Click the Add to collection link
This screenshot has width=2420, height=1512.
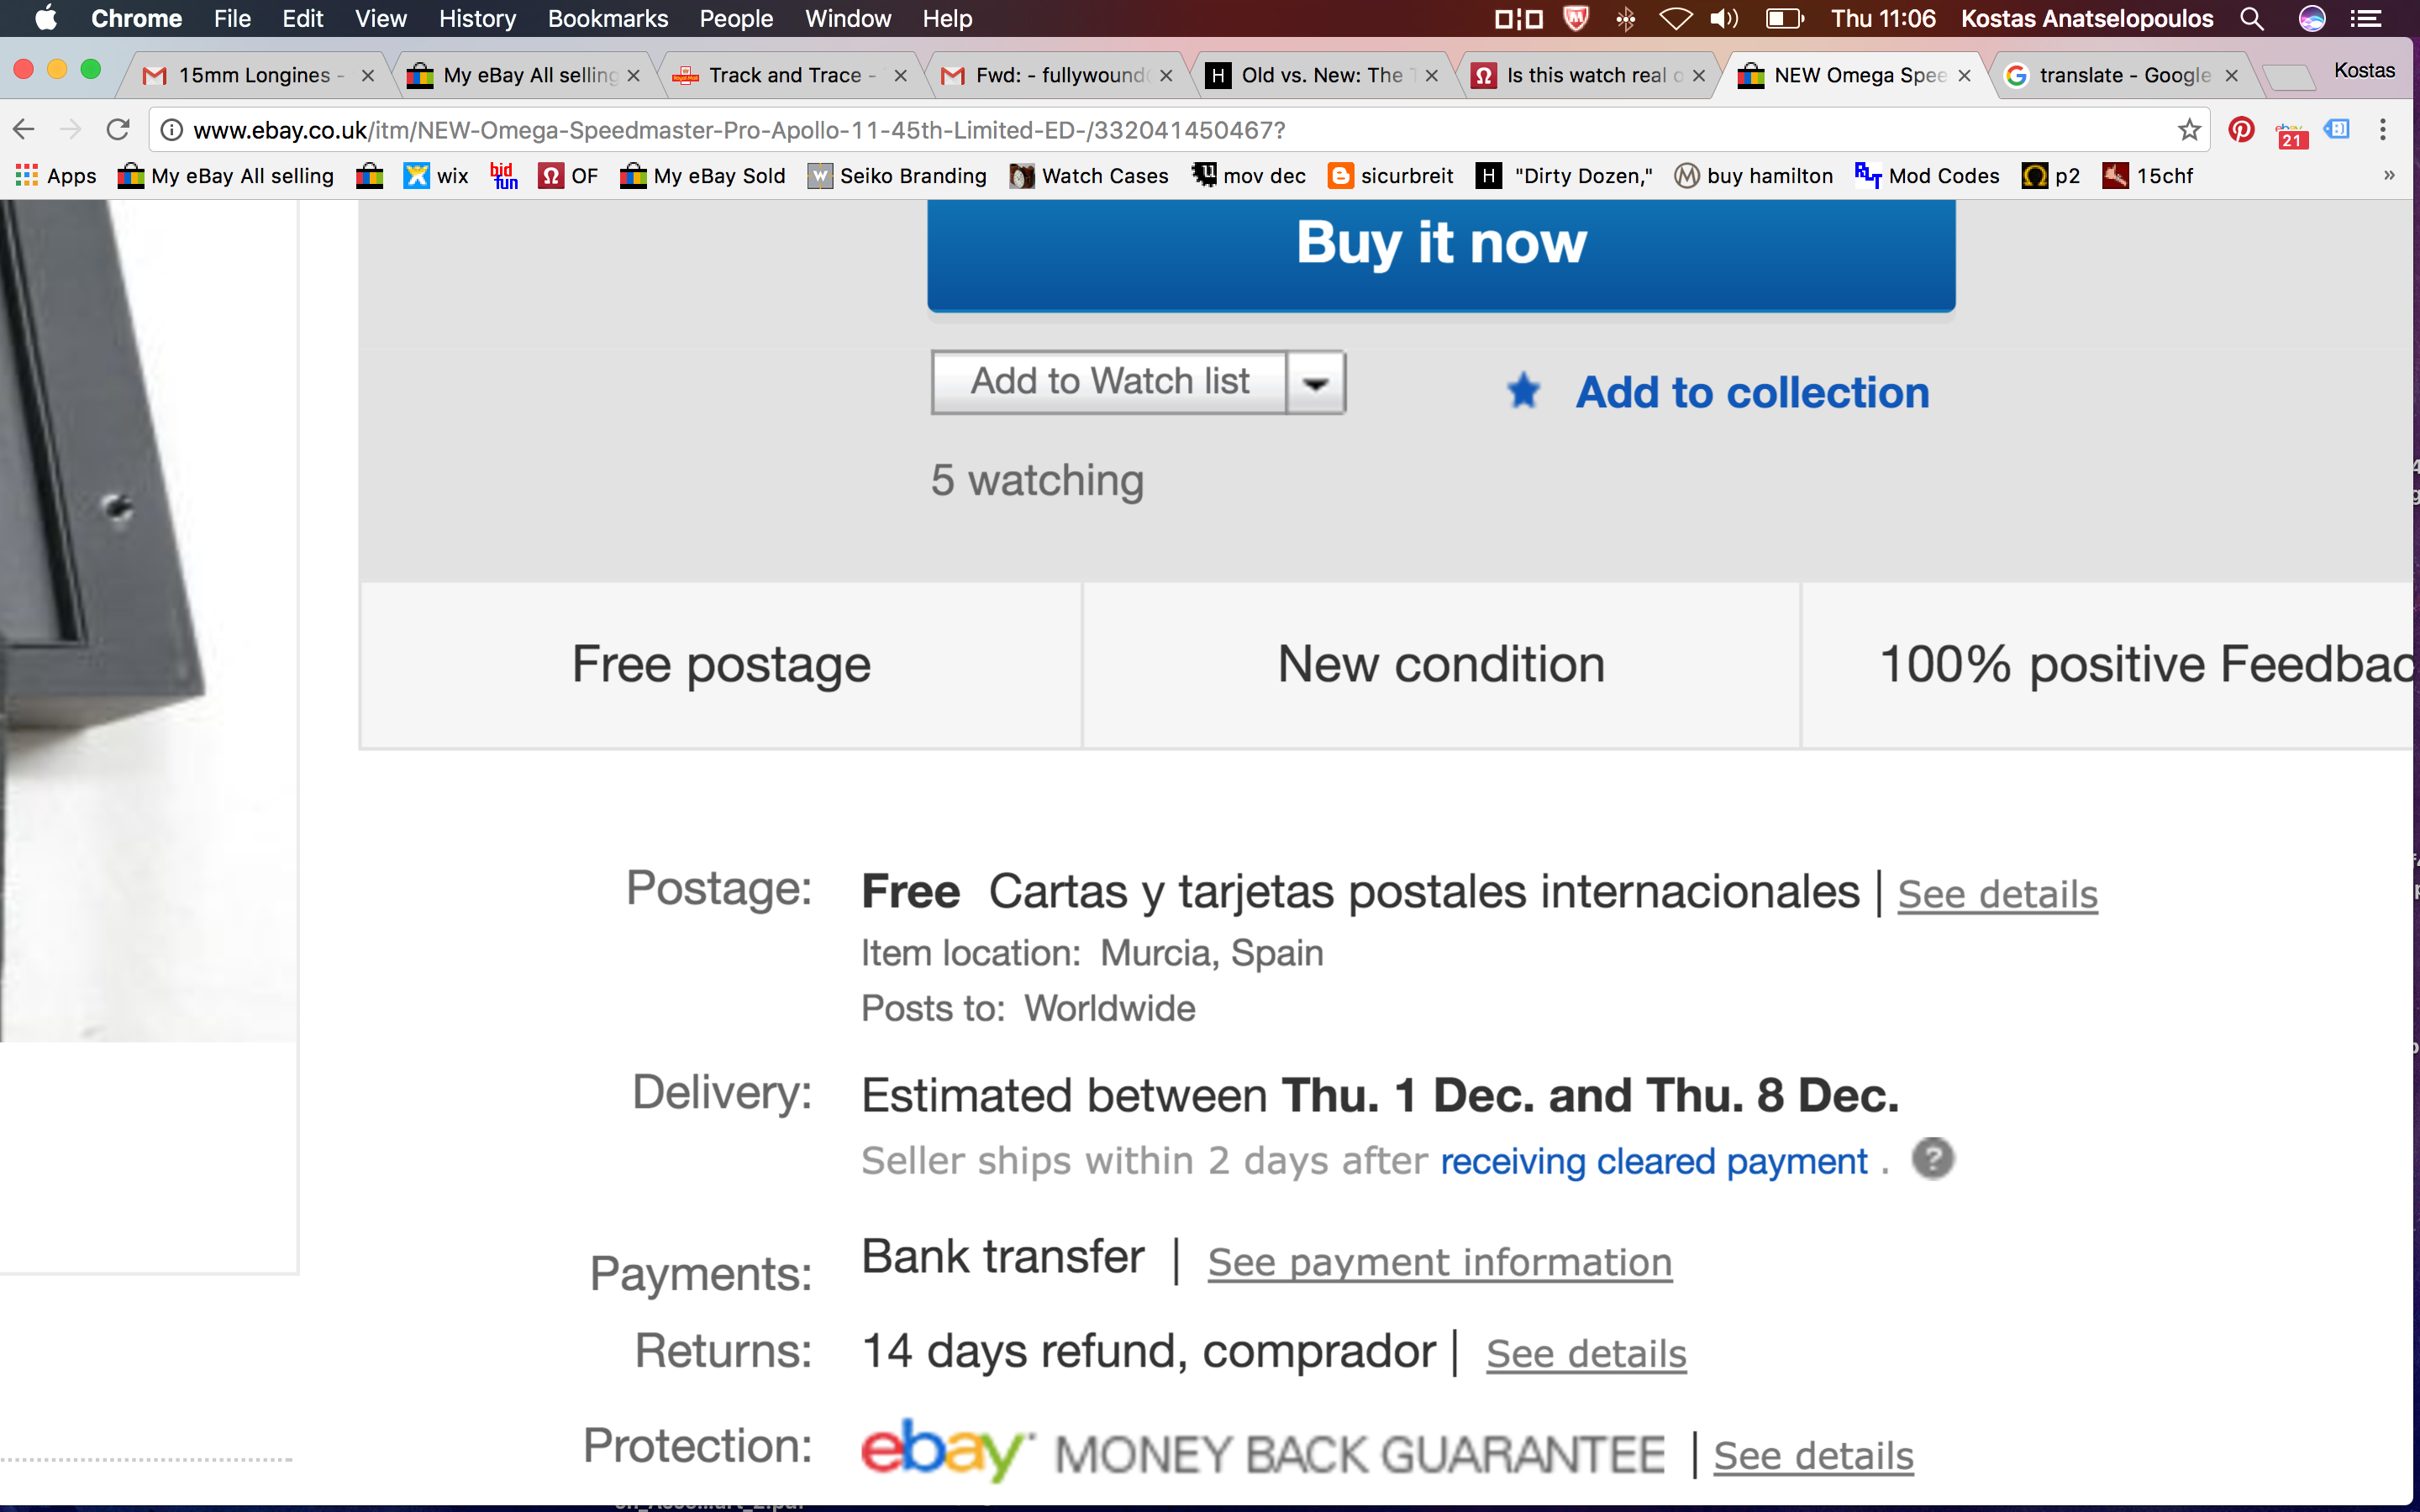click(1752, 392)
